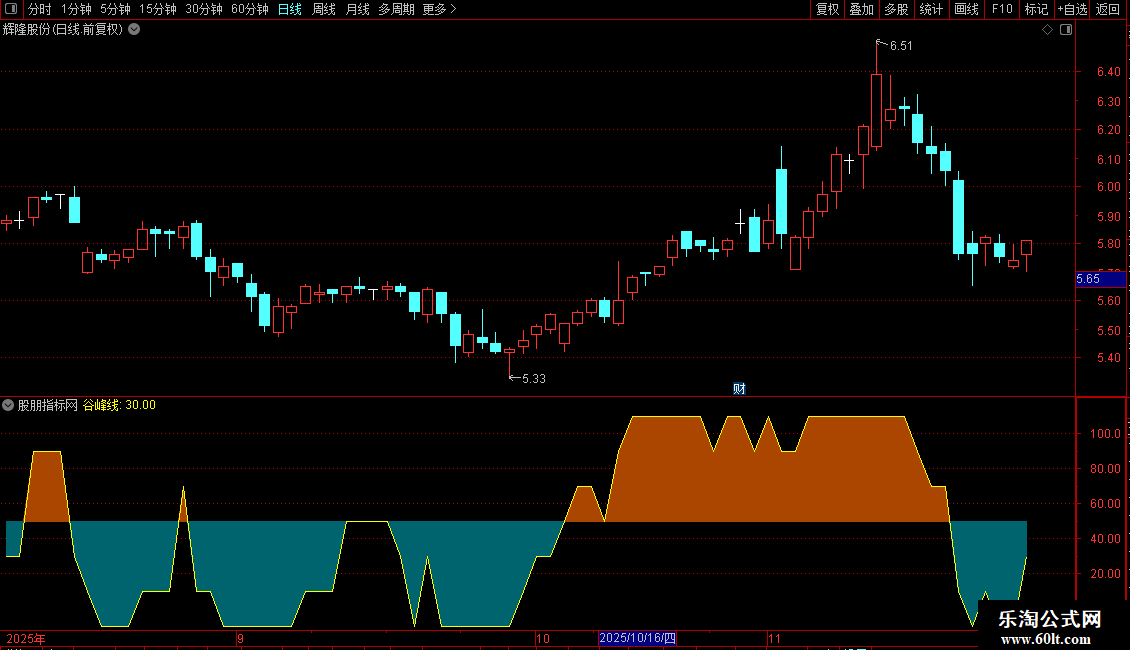This screenshot has height=650, width=1130.
Task: Click the 辉隆股份(日线.前复权) chart title
Action: pyautogui.click(x=63, y=30)
